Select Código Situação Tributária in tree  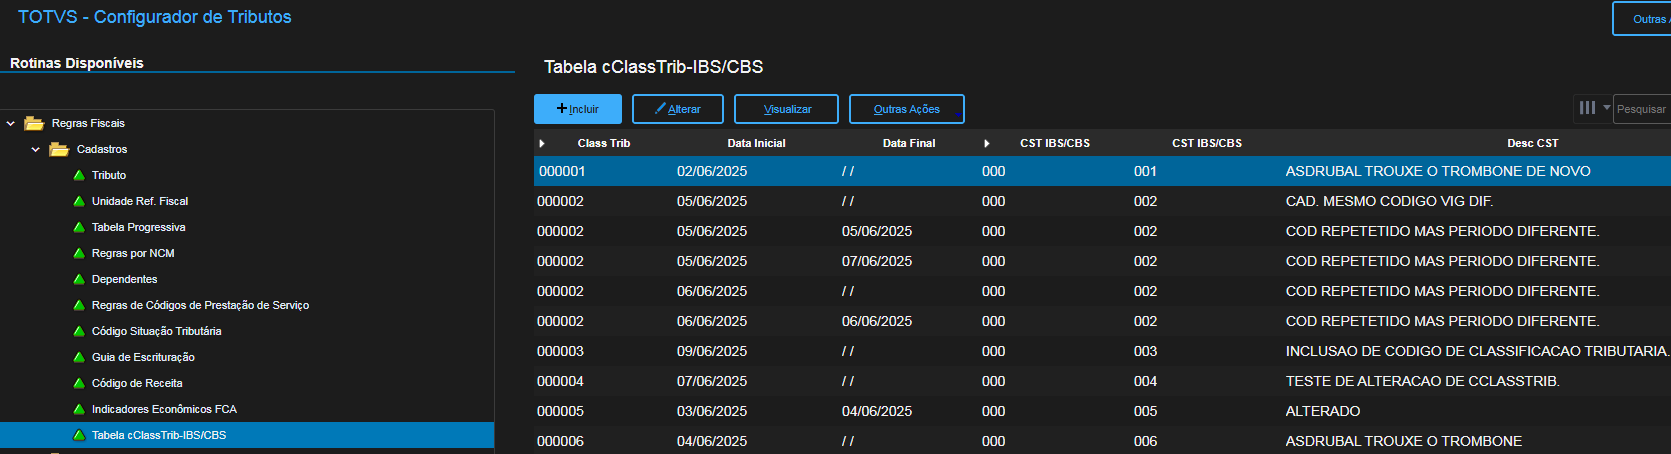pyautogui.click(x=156, y=331)
